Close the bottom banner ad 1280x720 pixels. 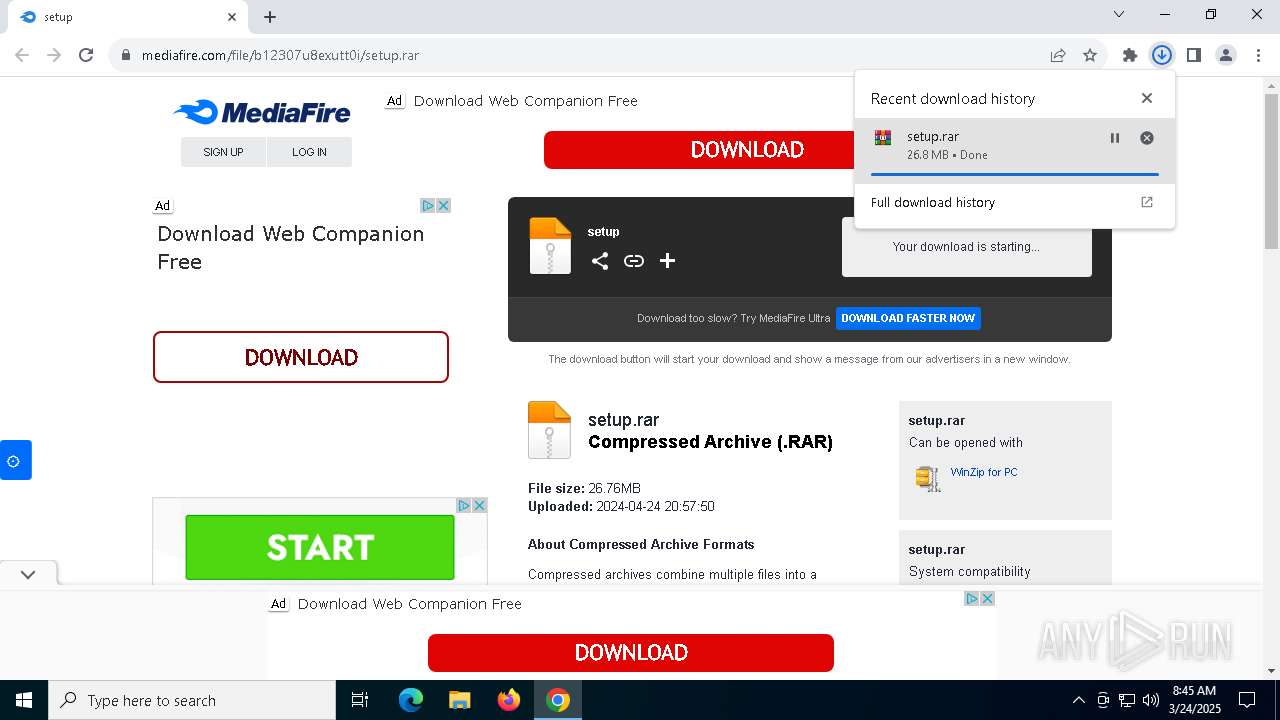coord(988,598)
